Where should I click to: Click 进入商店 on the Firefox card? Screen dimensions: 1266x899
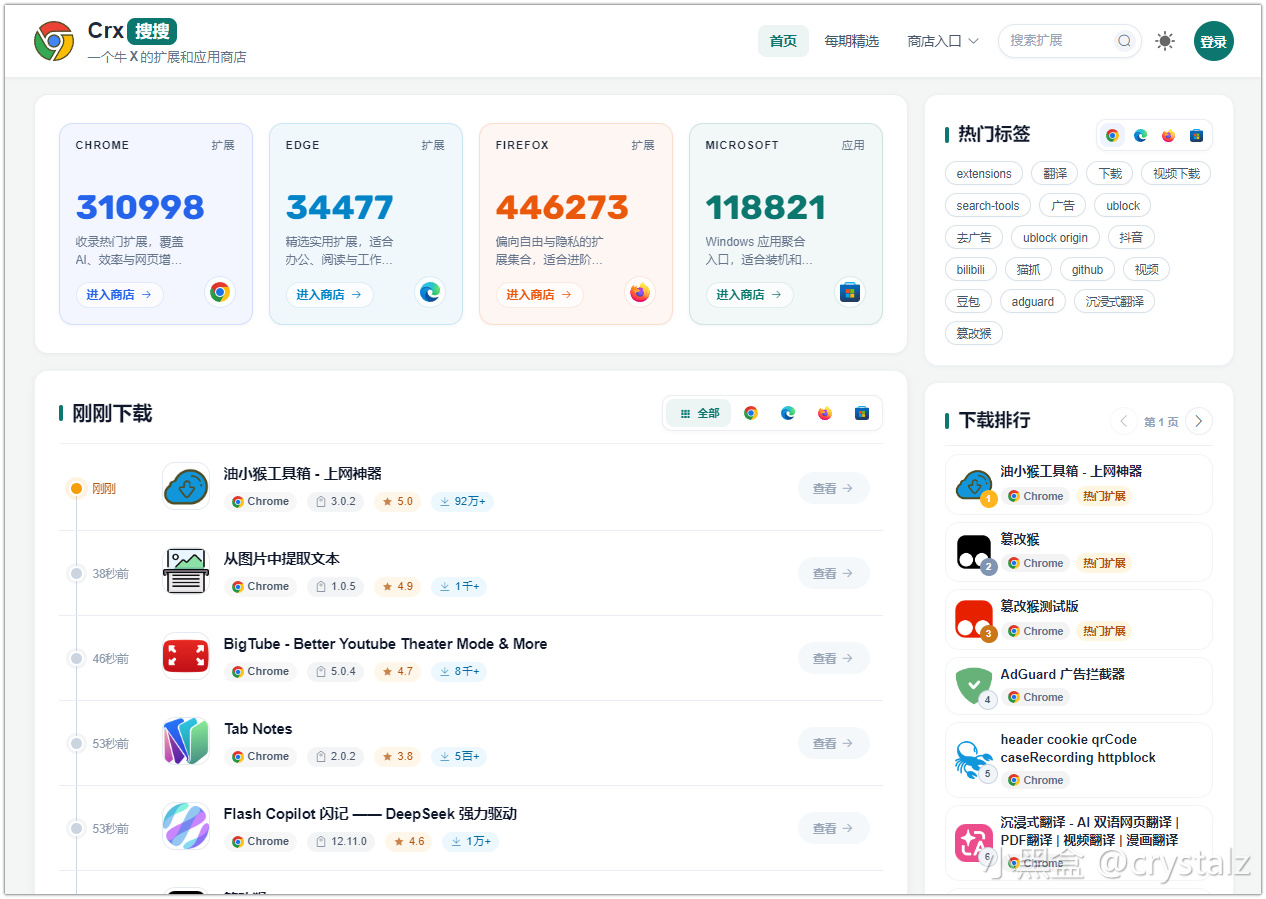(x=539, y=295)
